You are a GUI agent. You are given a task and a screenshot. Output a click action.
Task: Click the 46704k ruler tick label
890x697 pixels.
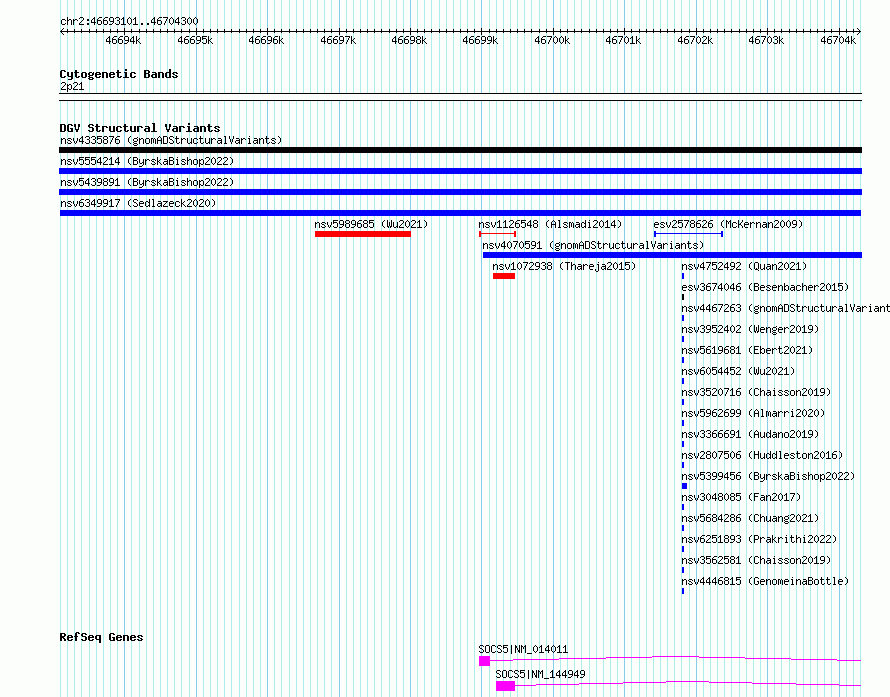838,40
